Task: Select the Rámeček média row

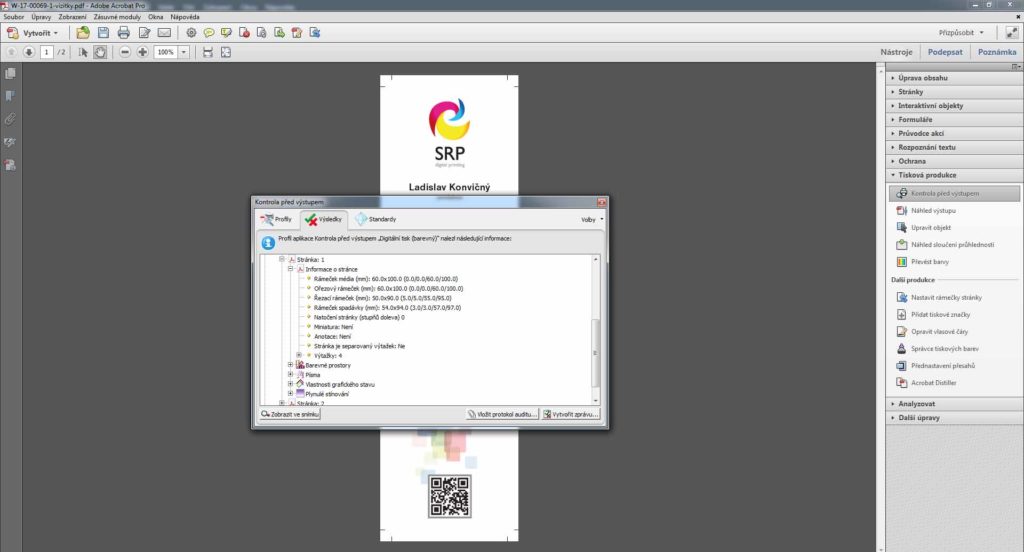Action: tap(386, 279)
